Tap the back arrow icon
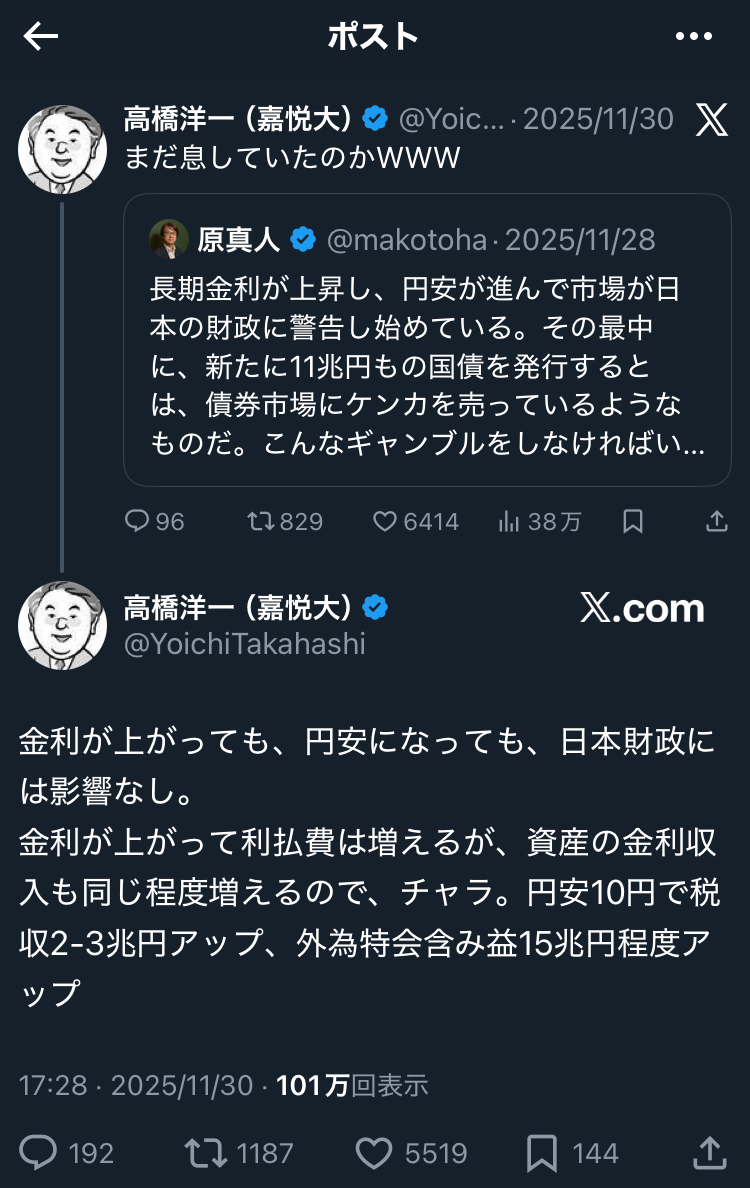The width and height of the screenshot is (750, 1188). tap(41, 37)
